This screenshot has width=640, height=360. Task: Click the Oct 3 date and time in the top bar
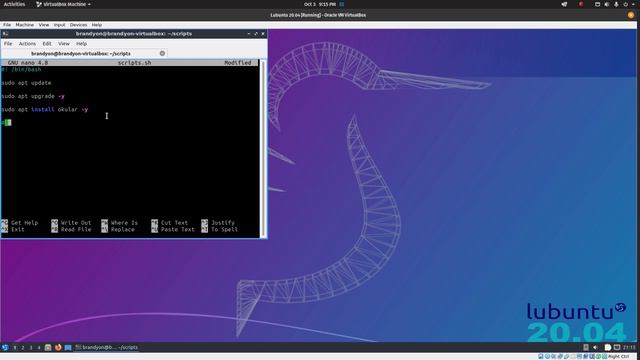pos(320,4)
